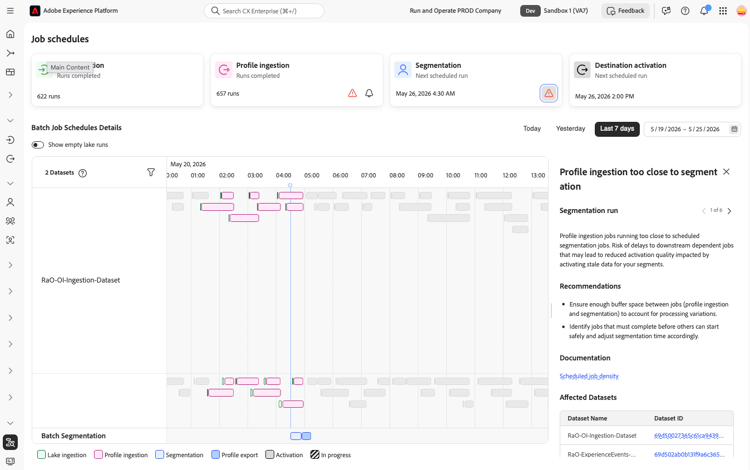Click the Dataset ID column header
The image size is (750, 470).
(x=668, y=418)
